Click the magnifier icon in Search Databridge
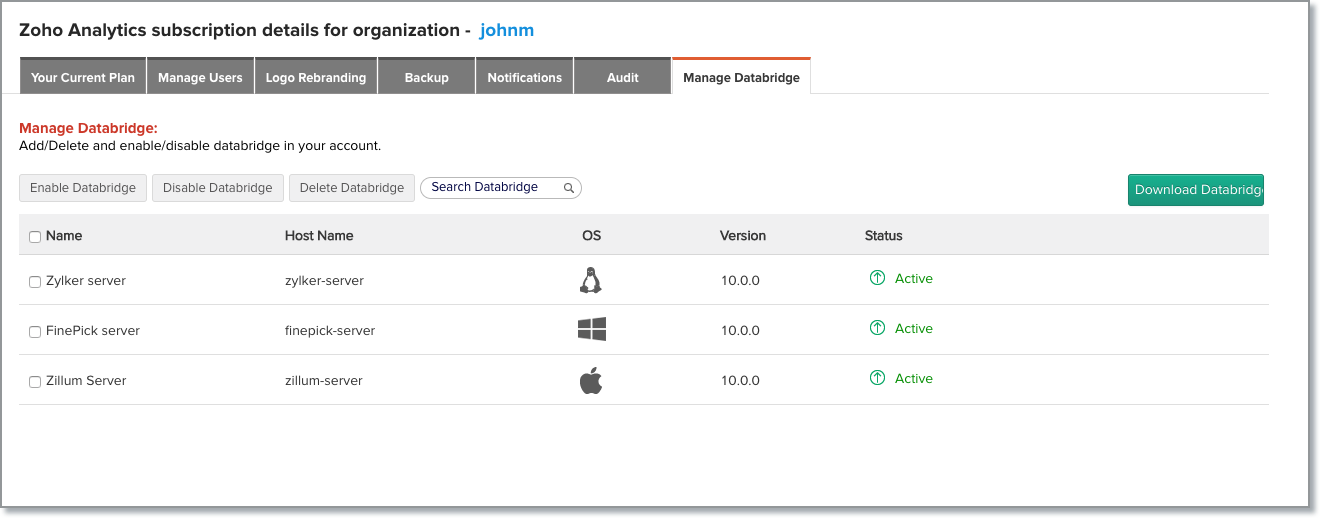This screenshot has height=518, width=1320. tap(569, 188)
